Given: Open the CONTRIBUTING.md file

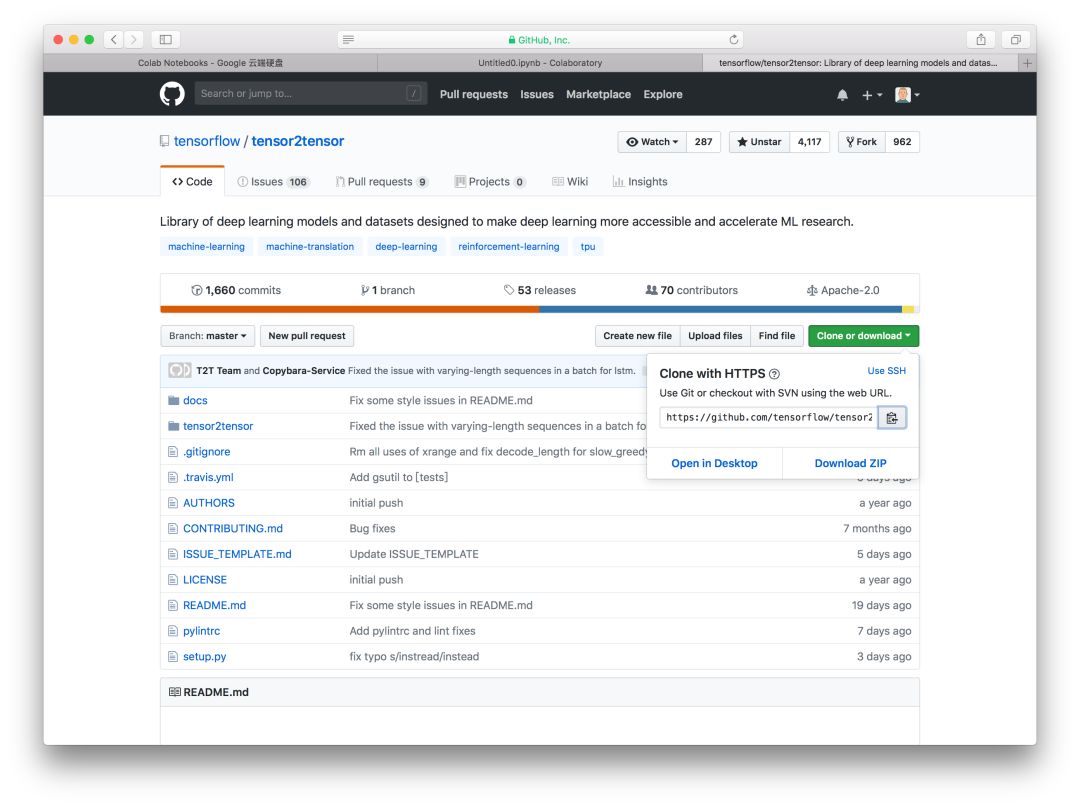Looking at the screenshot, I should click(x=233, y=529).
